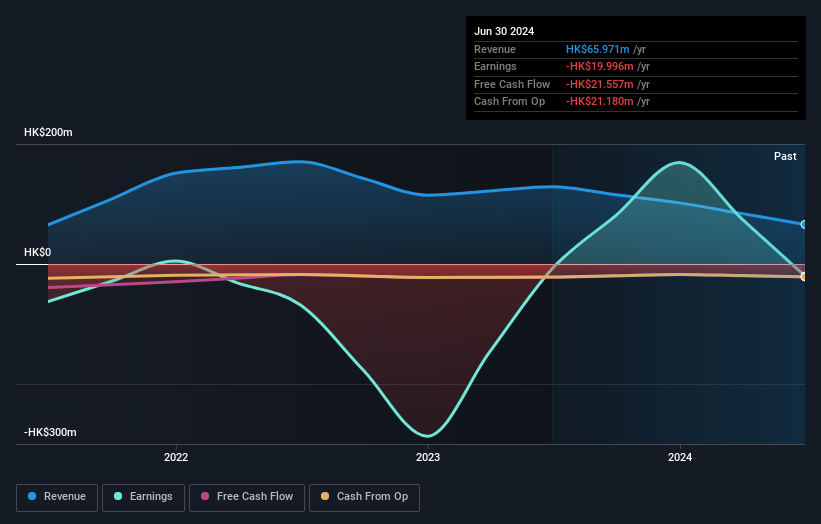Click the HK$200m y-axis label
The image size is (821, 524).
click(x=48, y=132)
